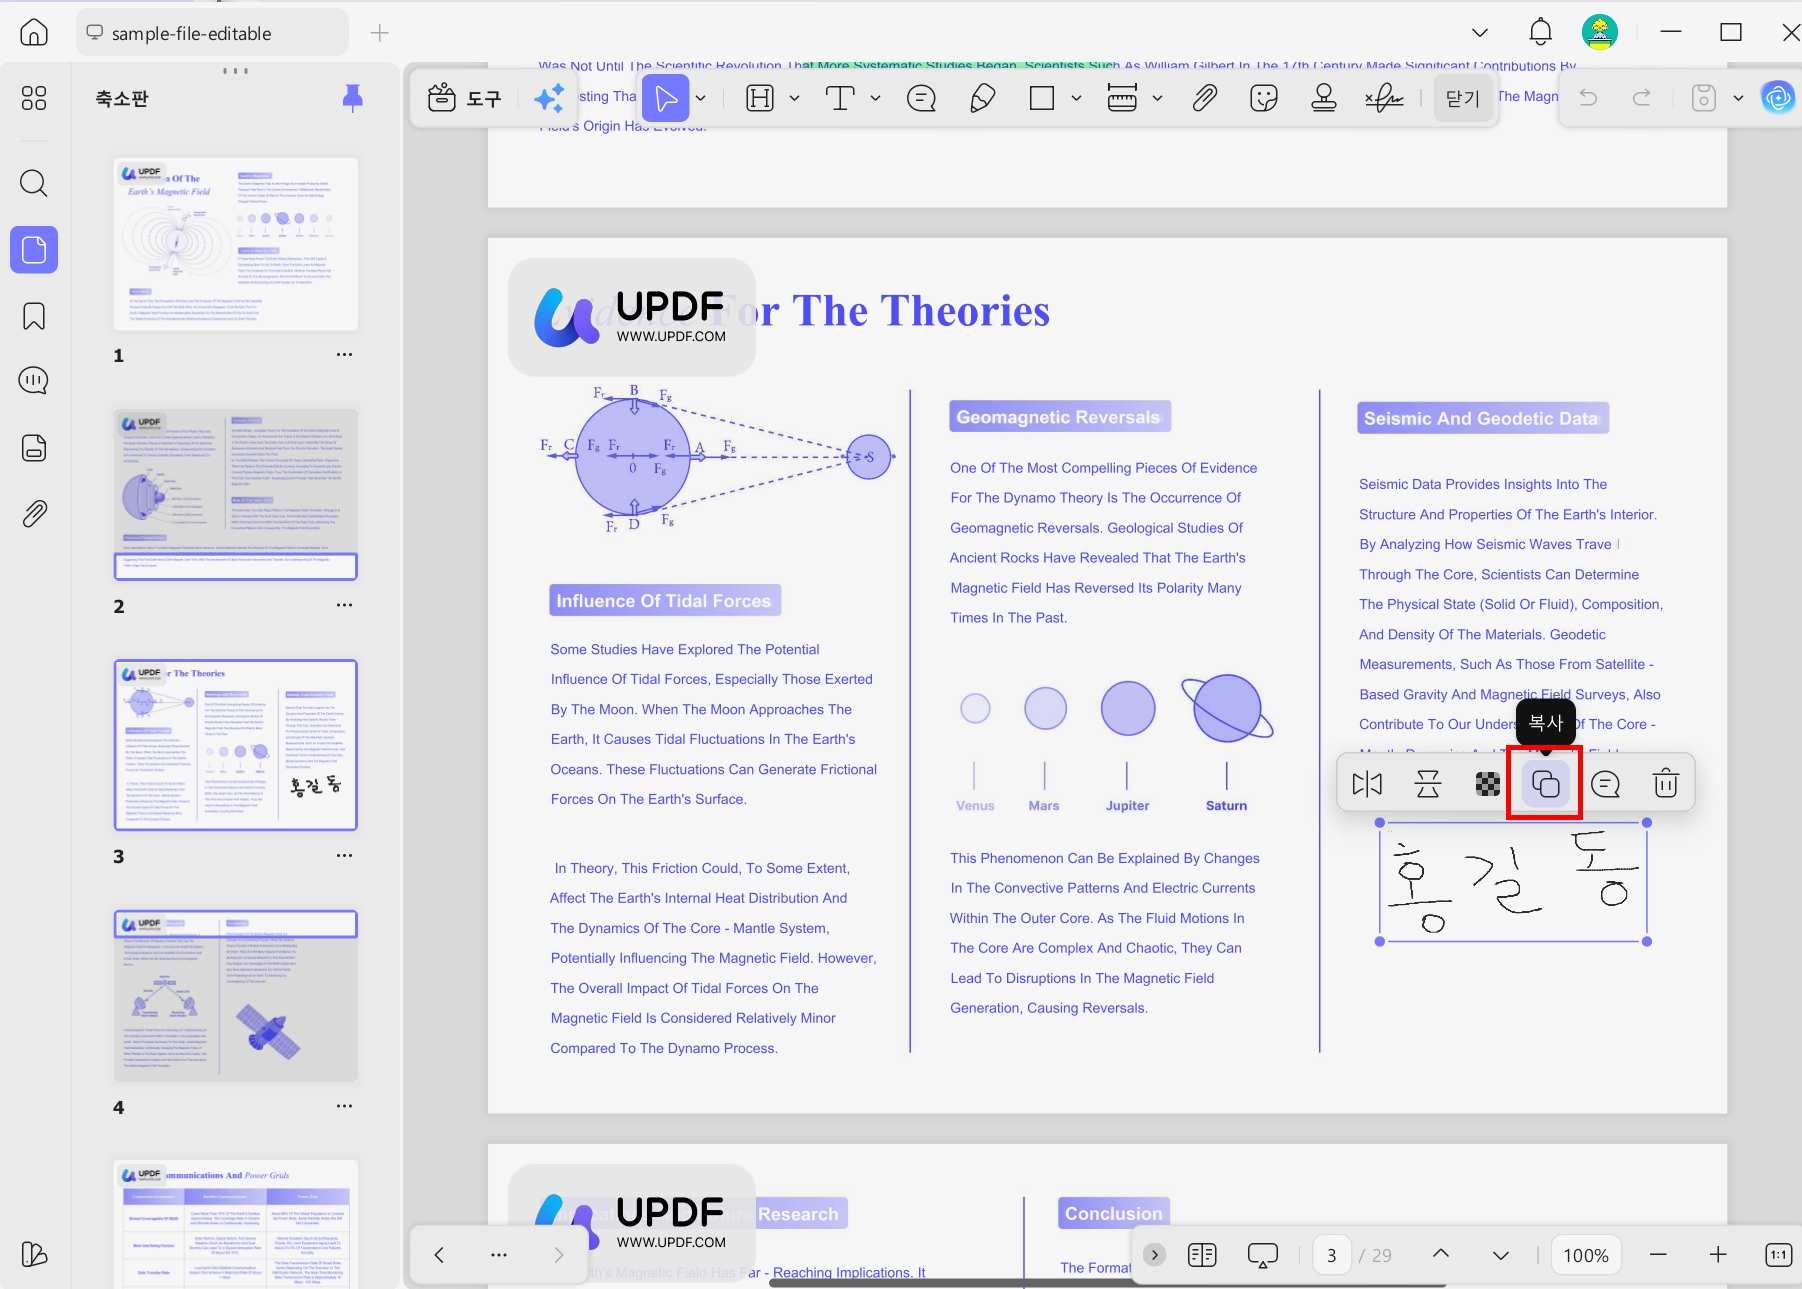
Task: Select the page thumbnails panel icon
Action: point(34,249)
